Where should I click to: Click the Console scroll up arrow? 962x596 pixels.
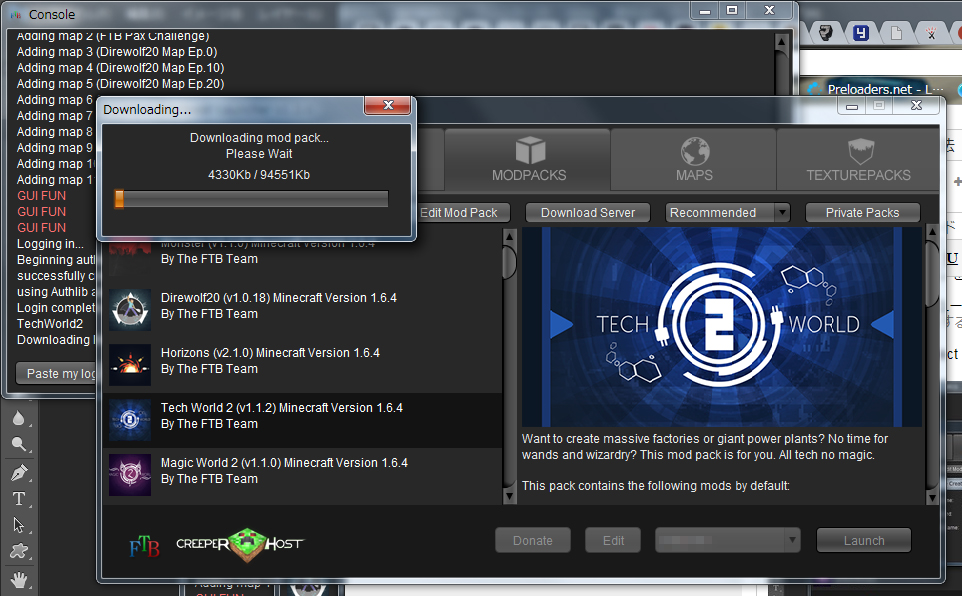click(x=781, y=43)
